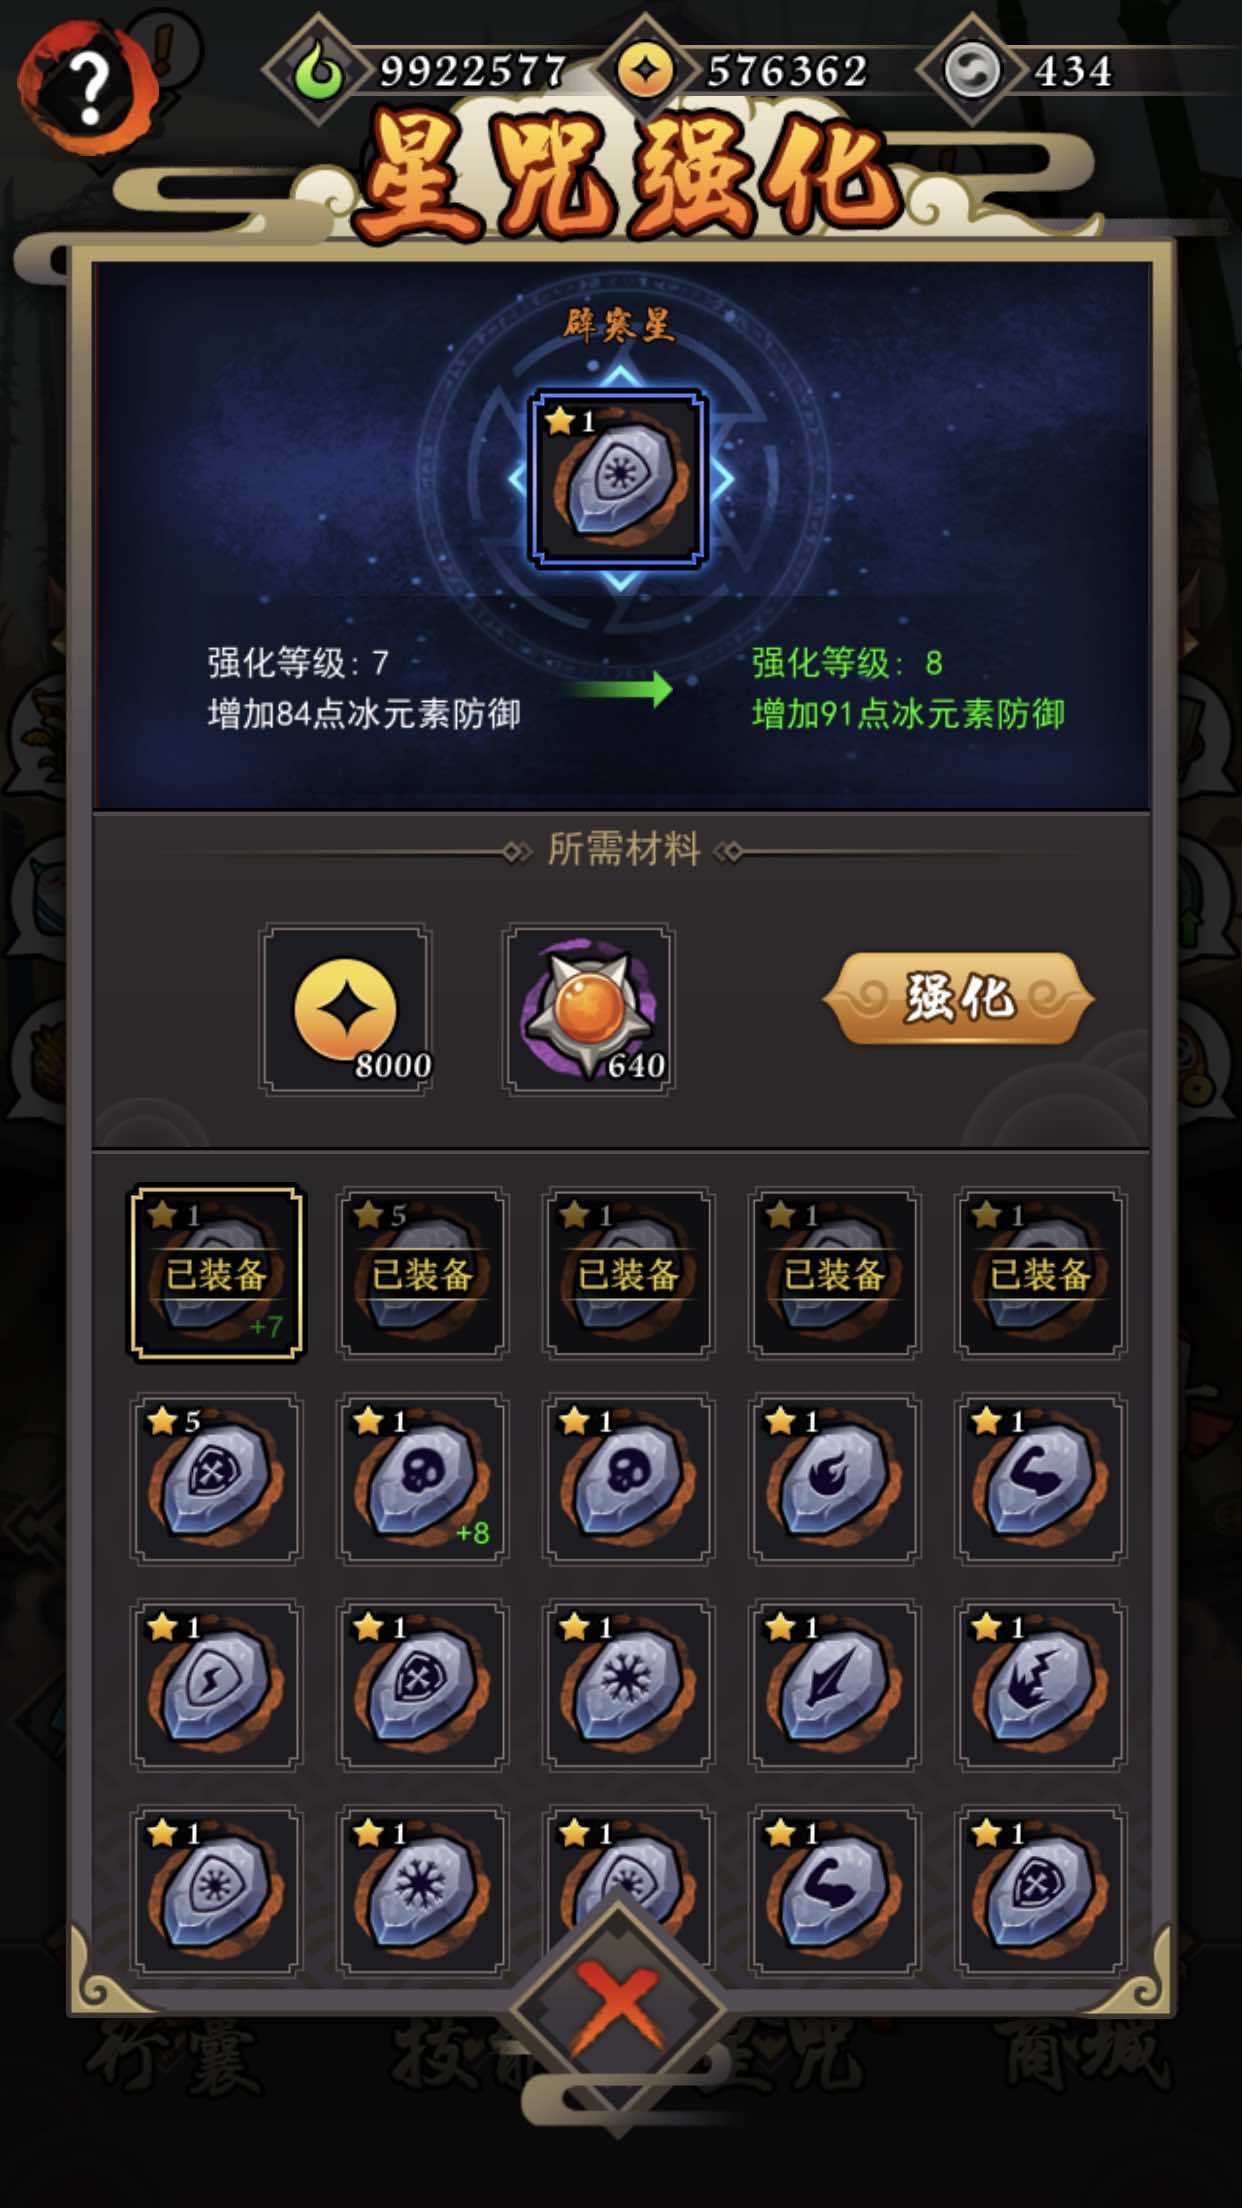The height and width of the screenshot is (2208, 1242).
Task: Choose the 5-star cross shield rune
Action: tap(216, 1479)
